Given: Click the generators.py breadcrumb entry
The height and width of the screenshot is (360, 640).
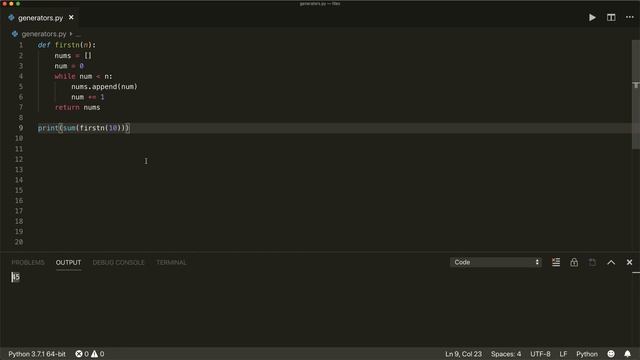Looking at the screenshot, I should [x=44, y=34].
